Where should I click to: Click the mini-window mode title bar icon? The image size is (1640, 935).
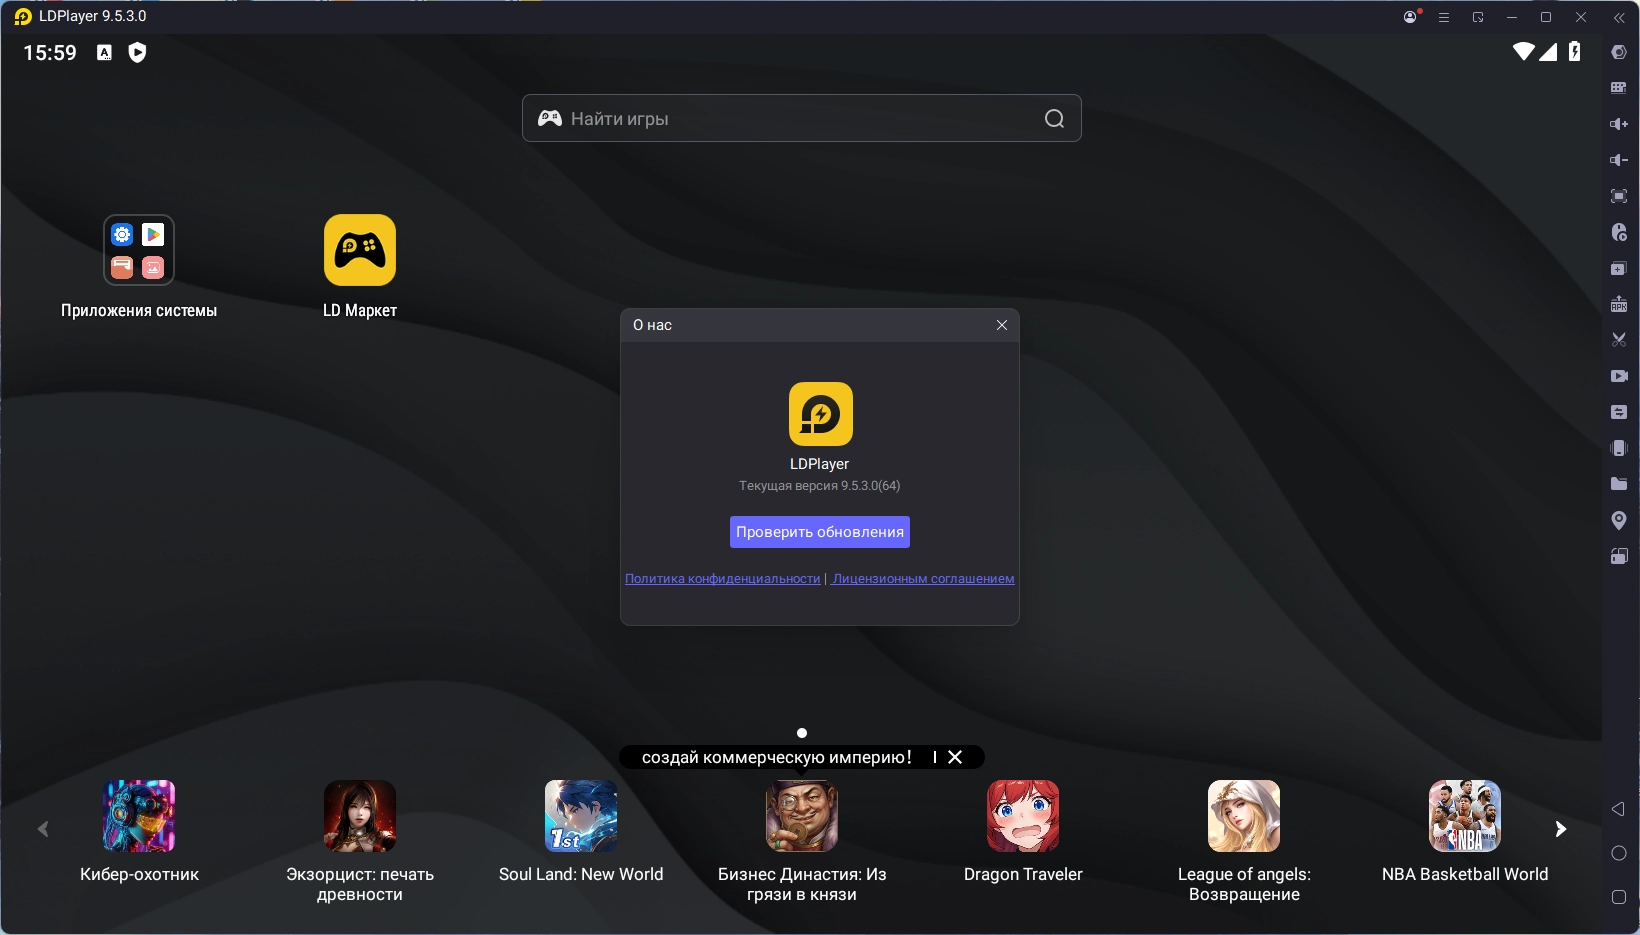[1478, 17]
